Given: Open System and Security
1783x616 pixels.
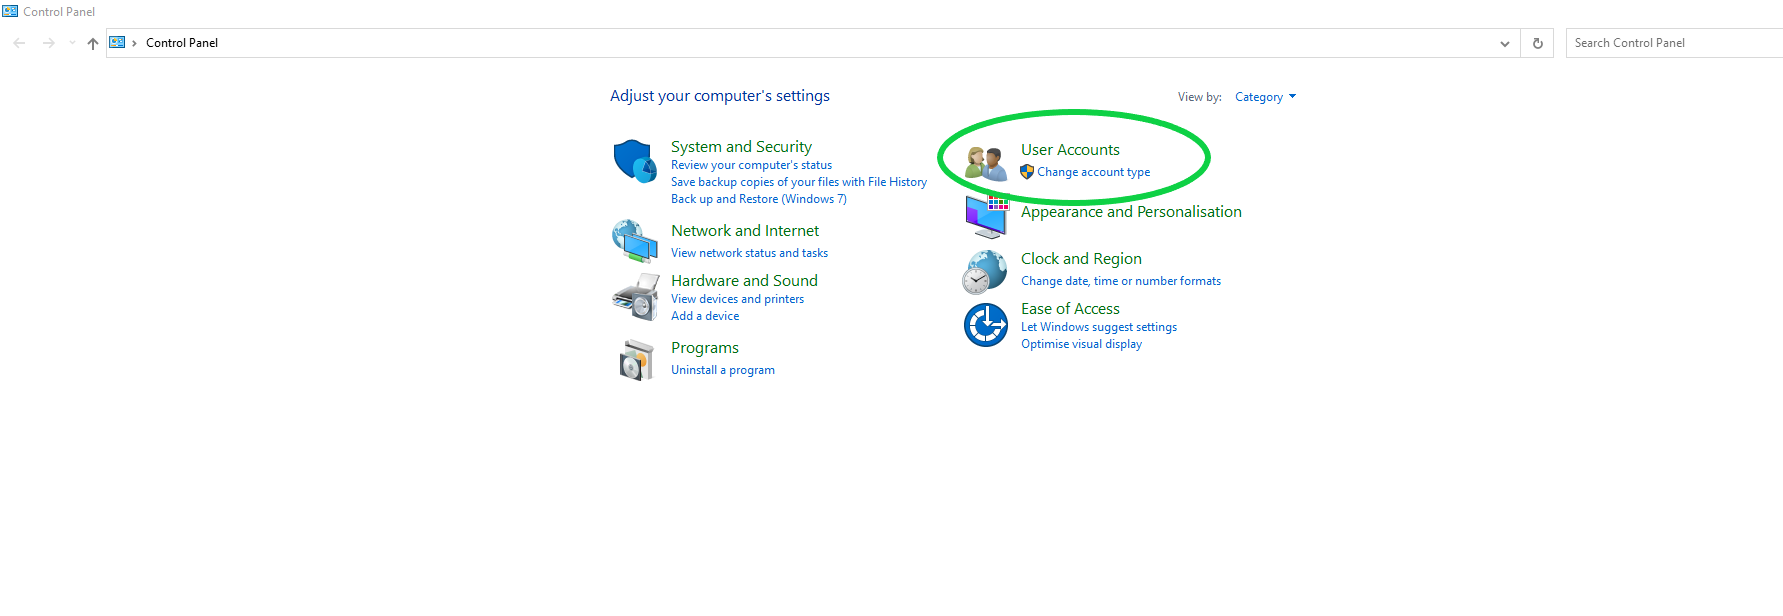Looking at the screenshot, I should point(741,147).
